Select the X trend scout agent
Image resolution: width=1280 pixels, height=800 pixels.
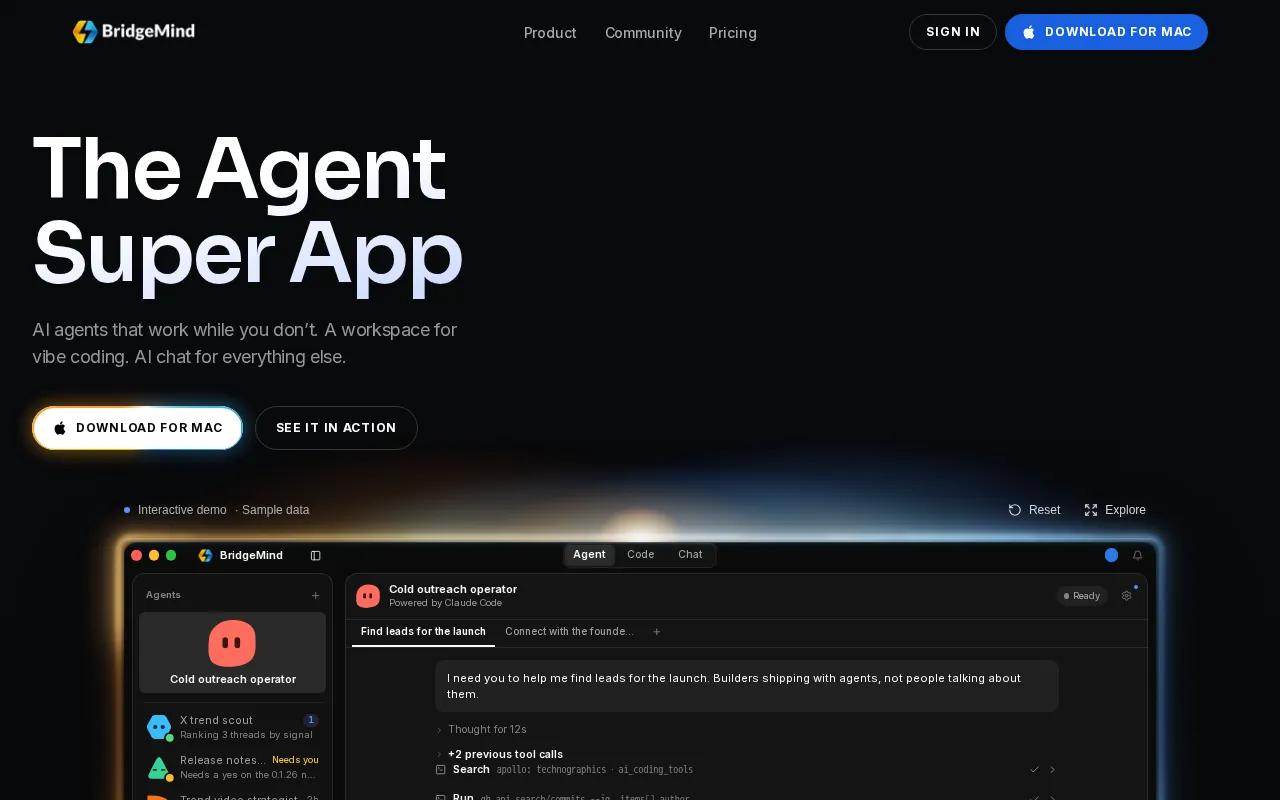(233, 727)
